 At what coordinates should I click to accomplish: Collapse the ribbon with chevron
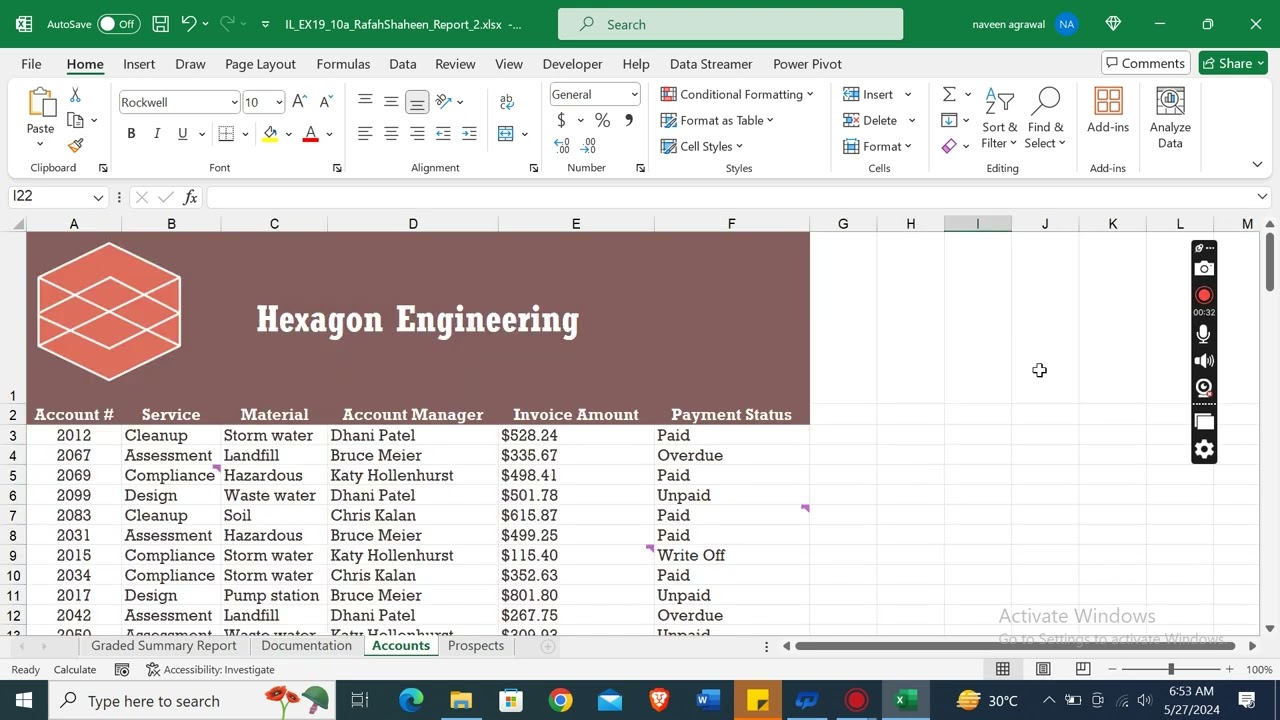[1257, 164]
